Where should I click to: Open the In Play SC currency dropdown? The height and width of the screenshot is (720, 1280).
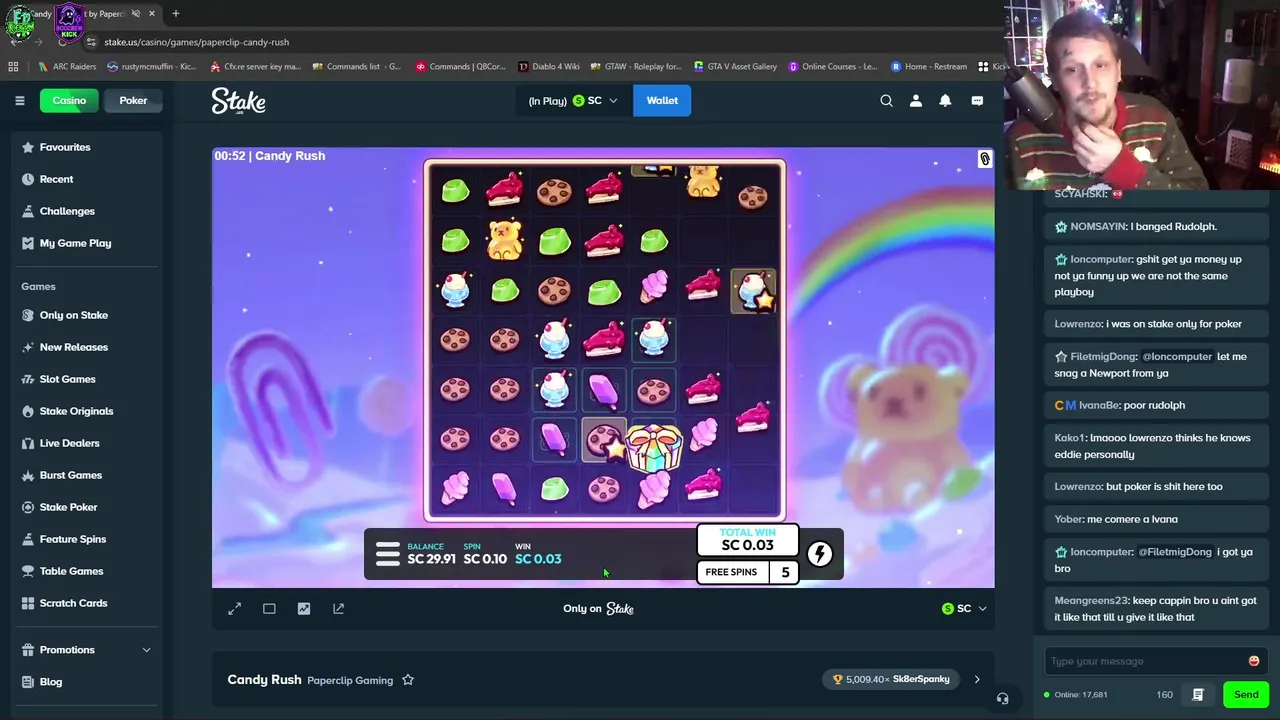coord(573,100)
